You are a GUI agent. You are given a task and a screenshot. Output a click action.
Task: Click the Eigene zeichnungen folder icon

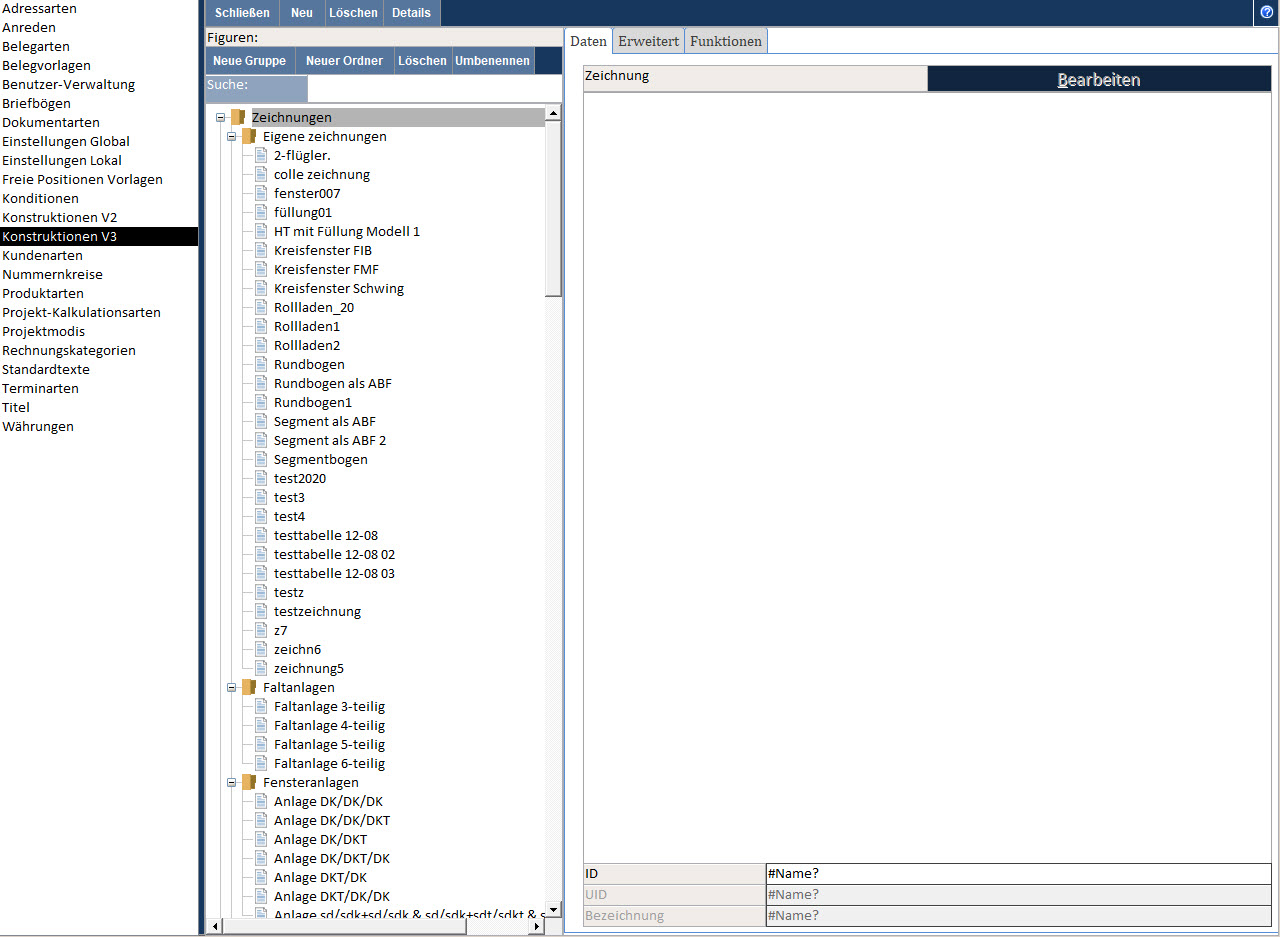[x=249, y=137]
